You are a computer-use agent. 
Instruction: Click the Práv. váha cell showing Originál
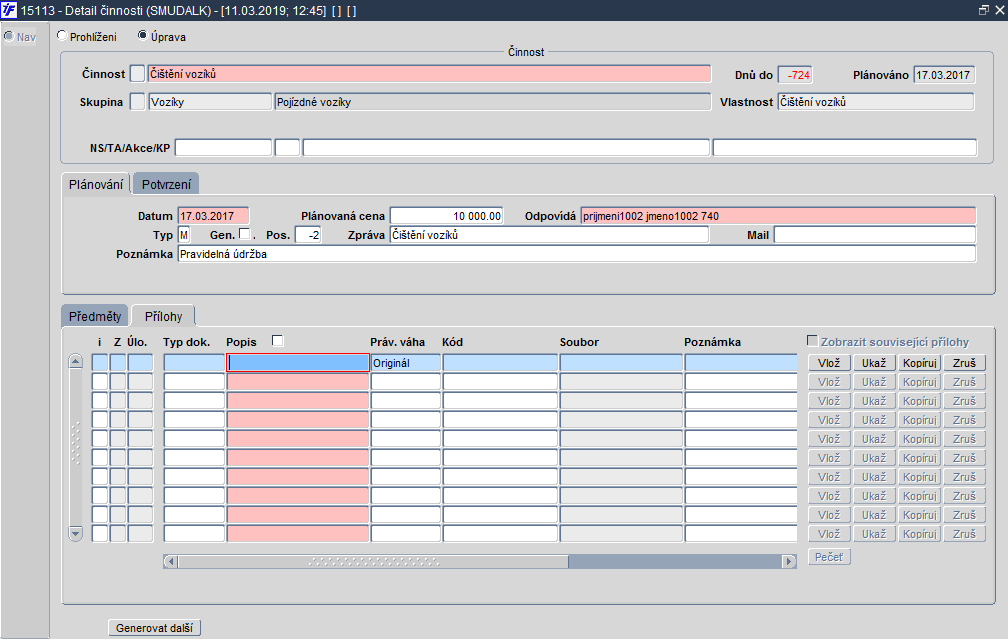coord(406,363)
